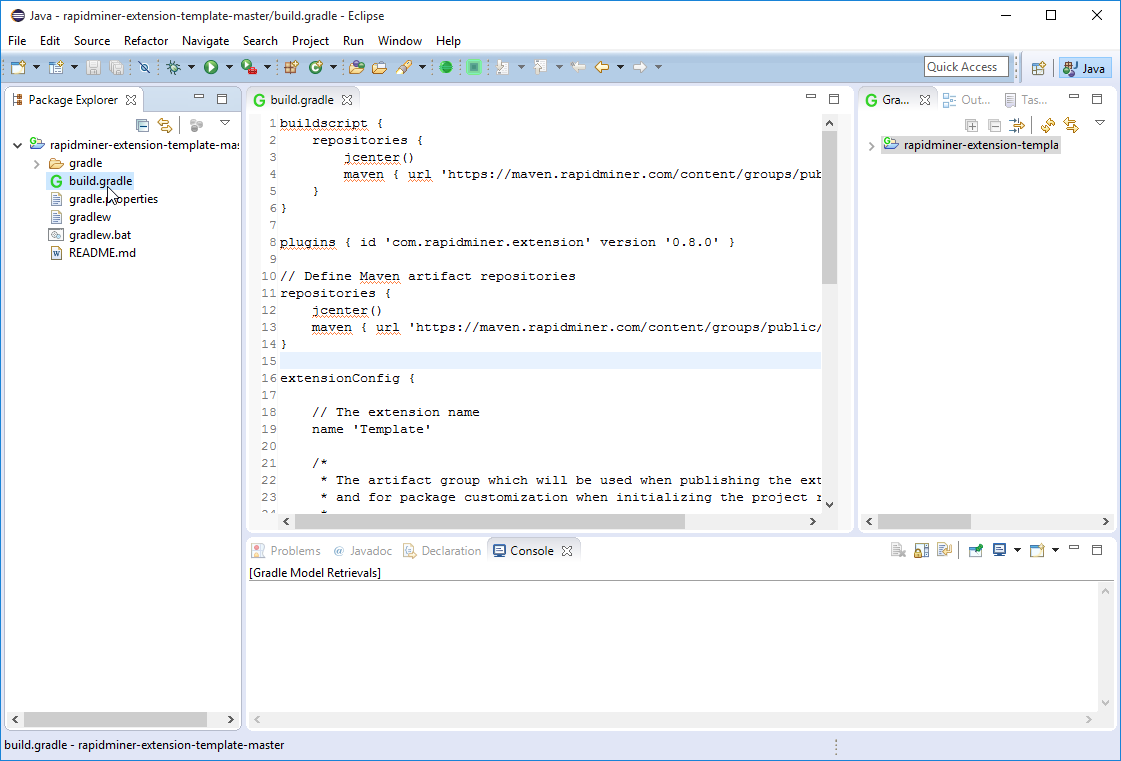Pin the Console view
This screenshot has width=1121, height=761.
[975, 549]
